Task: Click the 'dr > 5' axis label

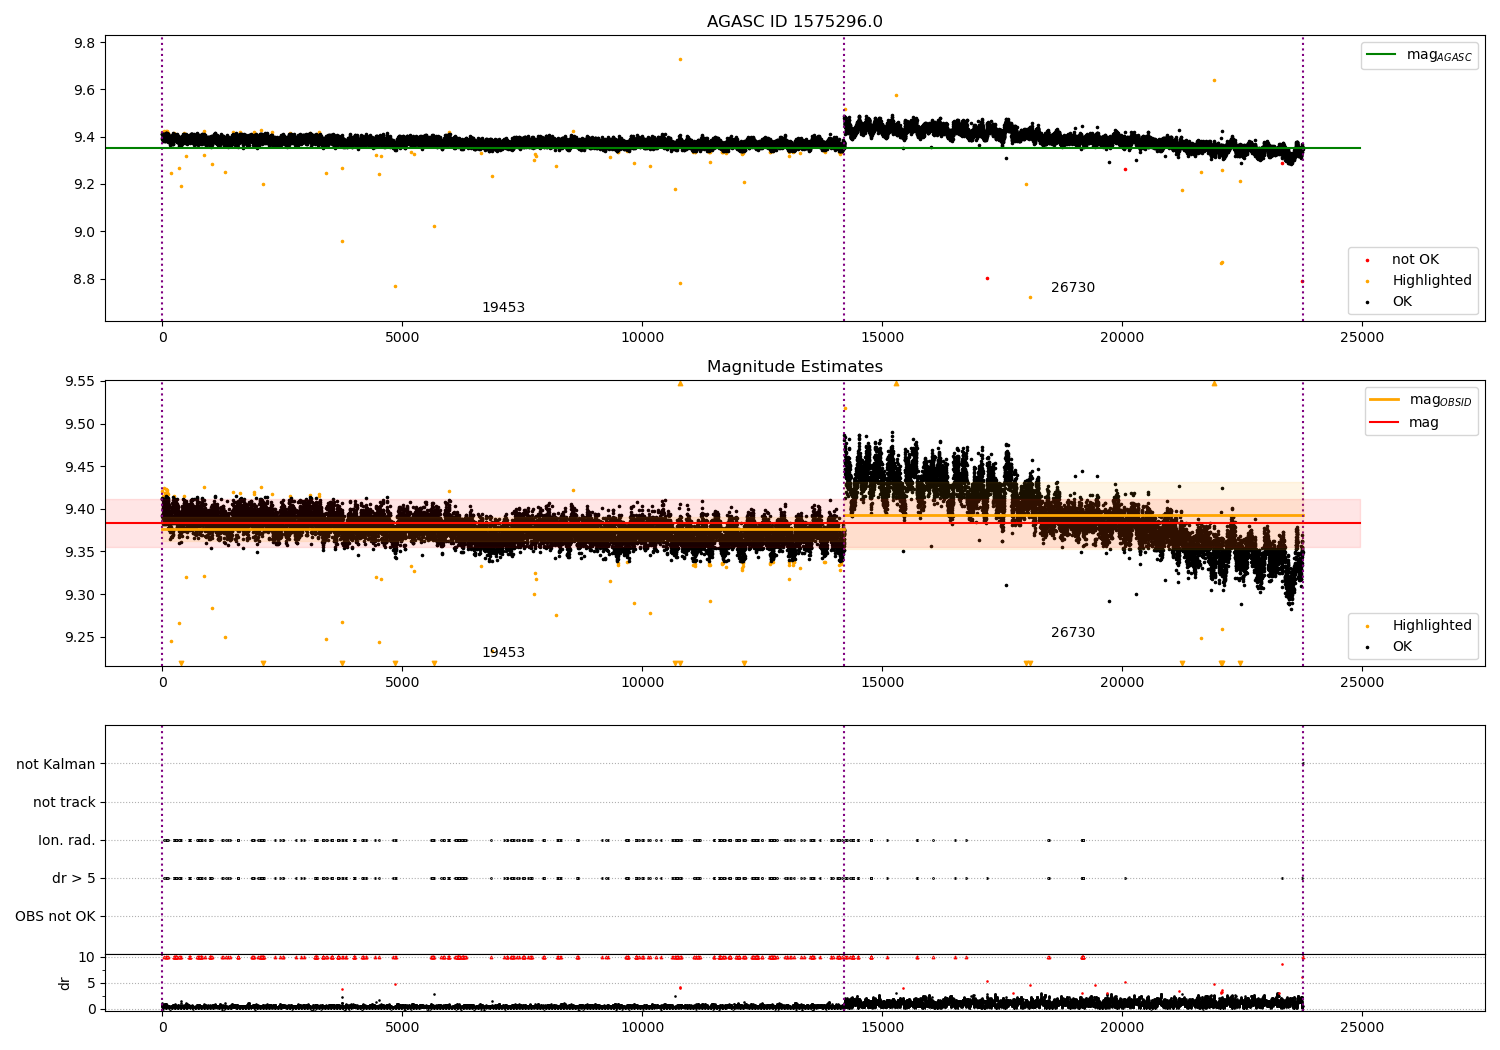Action: pyautogui.click(x=74, y=879)
